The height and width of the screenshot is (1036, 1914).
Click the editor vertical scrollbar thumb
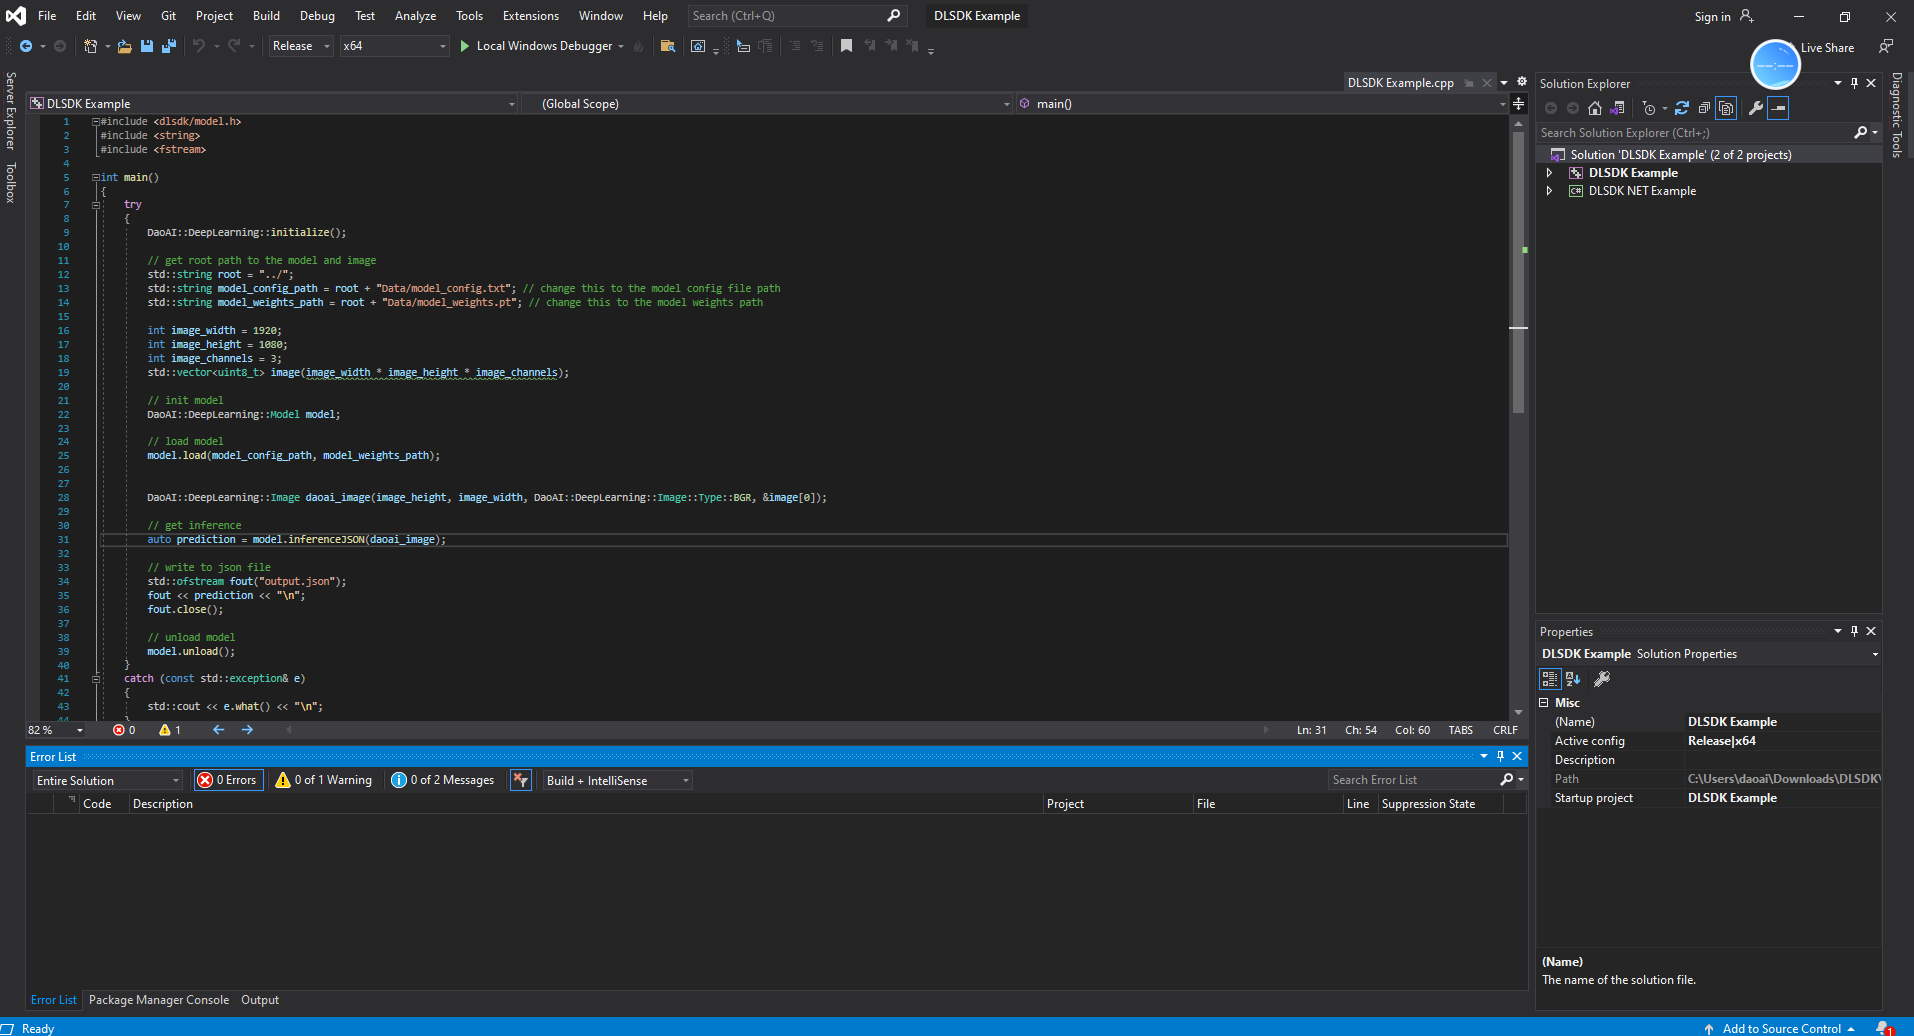1518,270
